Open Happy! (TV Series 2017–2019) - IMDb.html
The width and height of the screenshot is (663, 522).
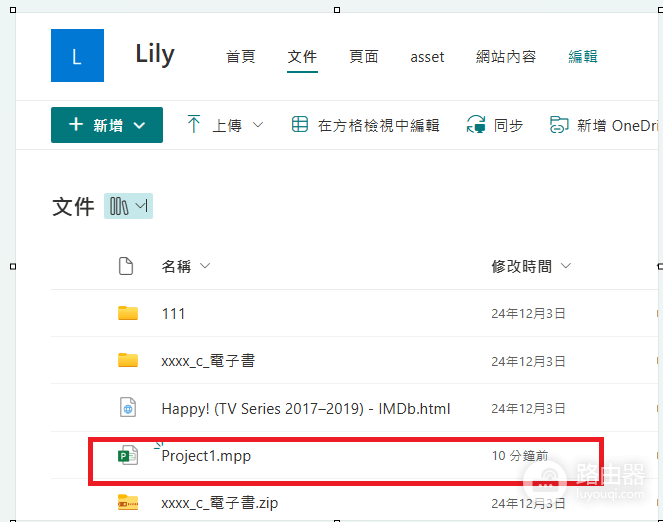[306, 409]
